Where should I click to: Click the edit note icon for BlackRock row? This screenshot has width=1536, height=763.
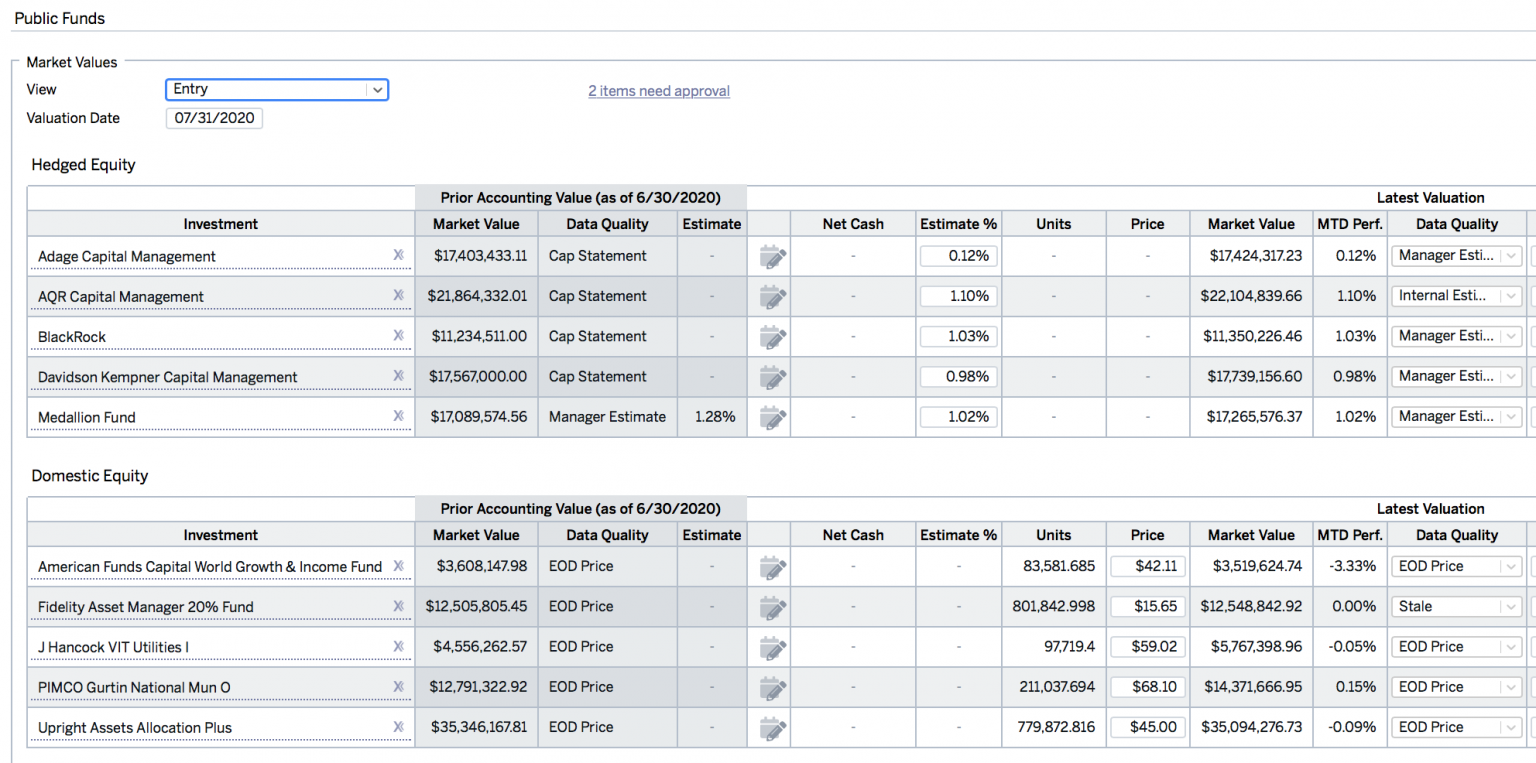click(x=772, y=337)
